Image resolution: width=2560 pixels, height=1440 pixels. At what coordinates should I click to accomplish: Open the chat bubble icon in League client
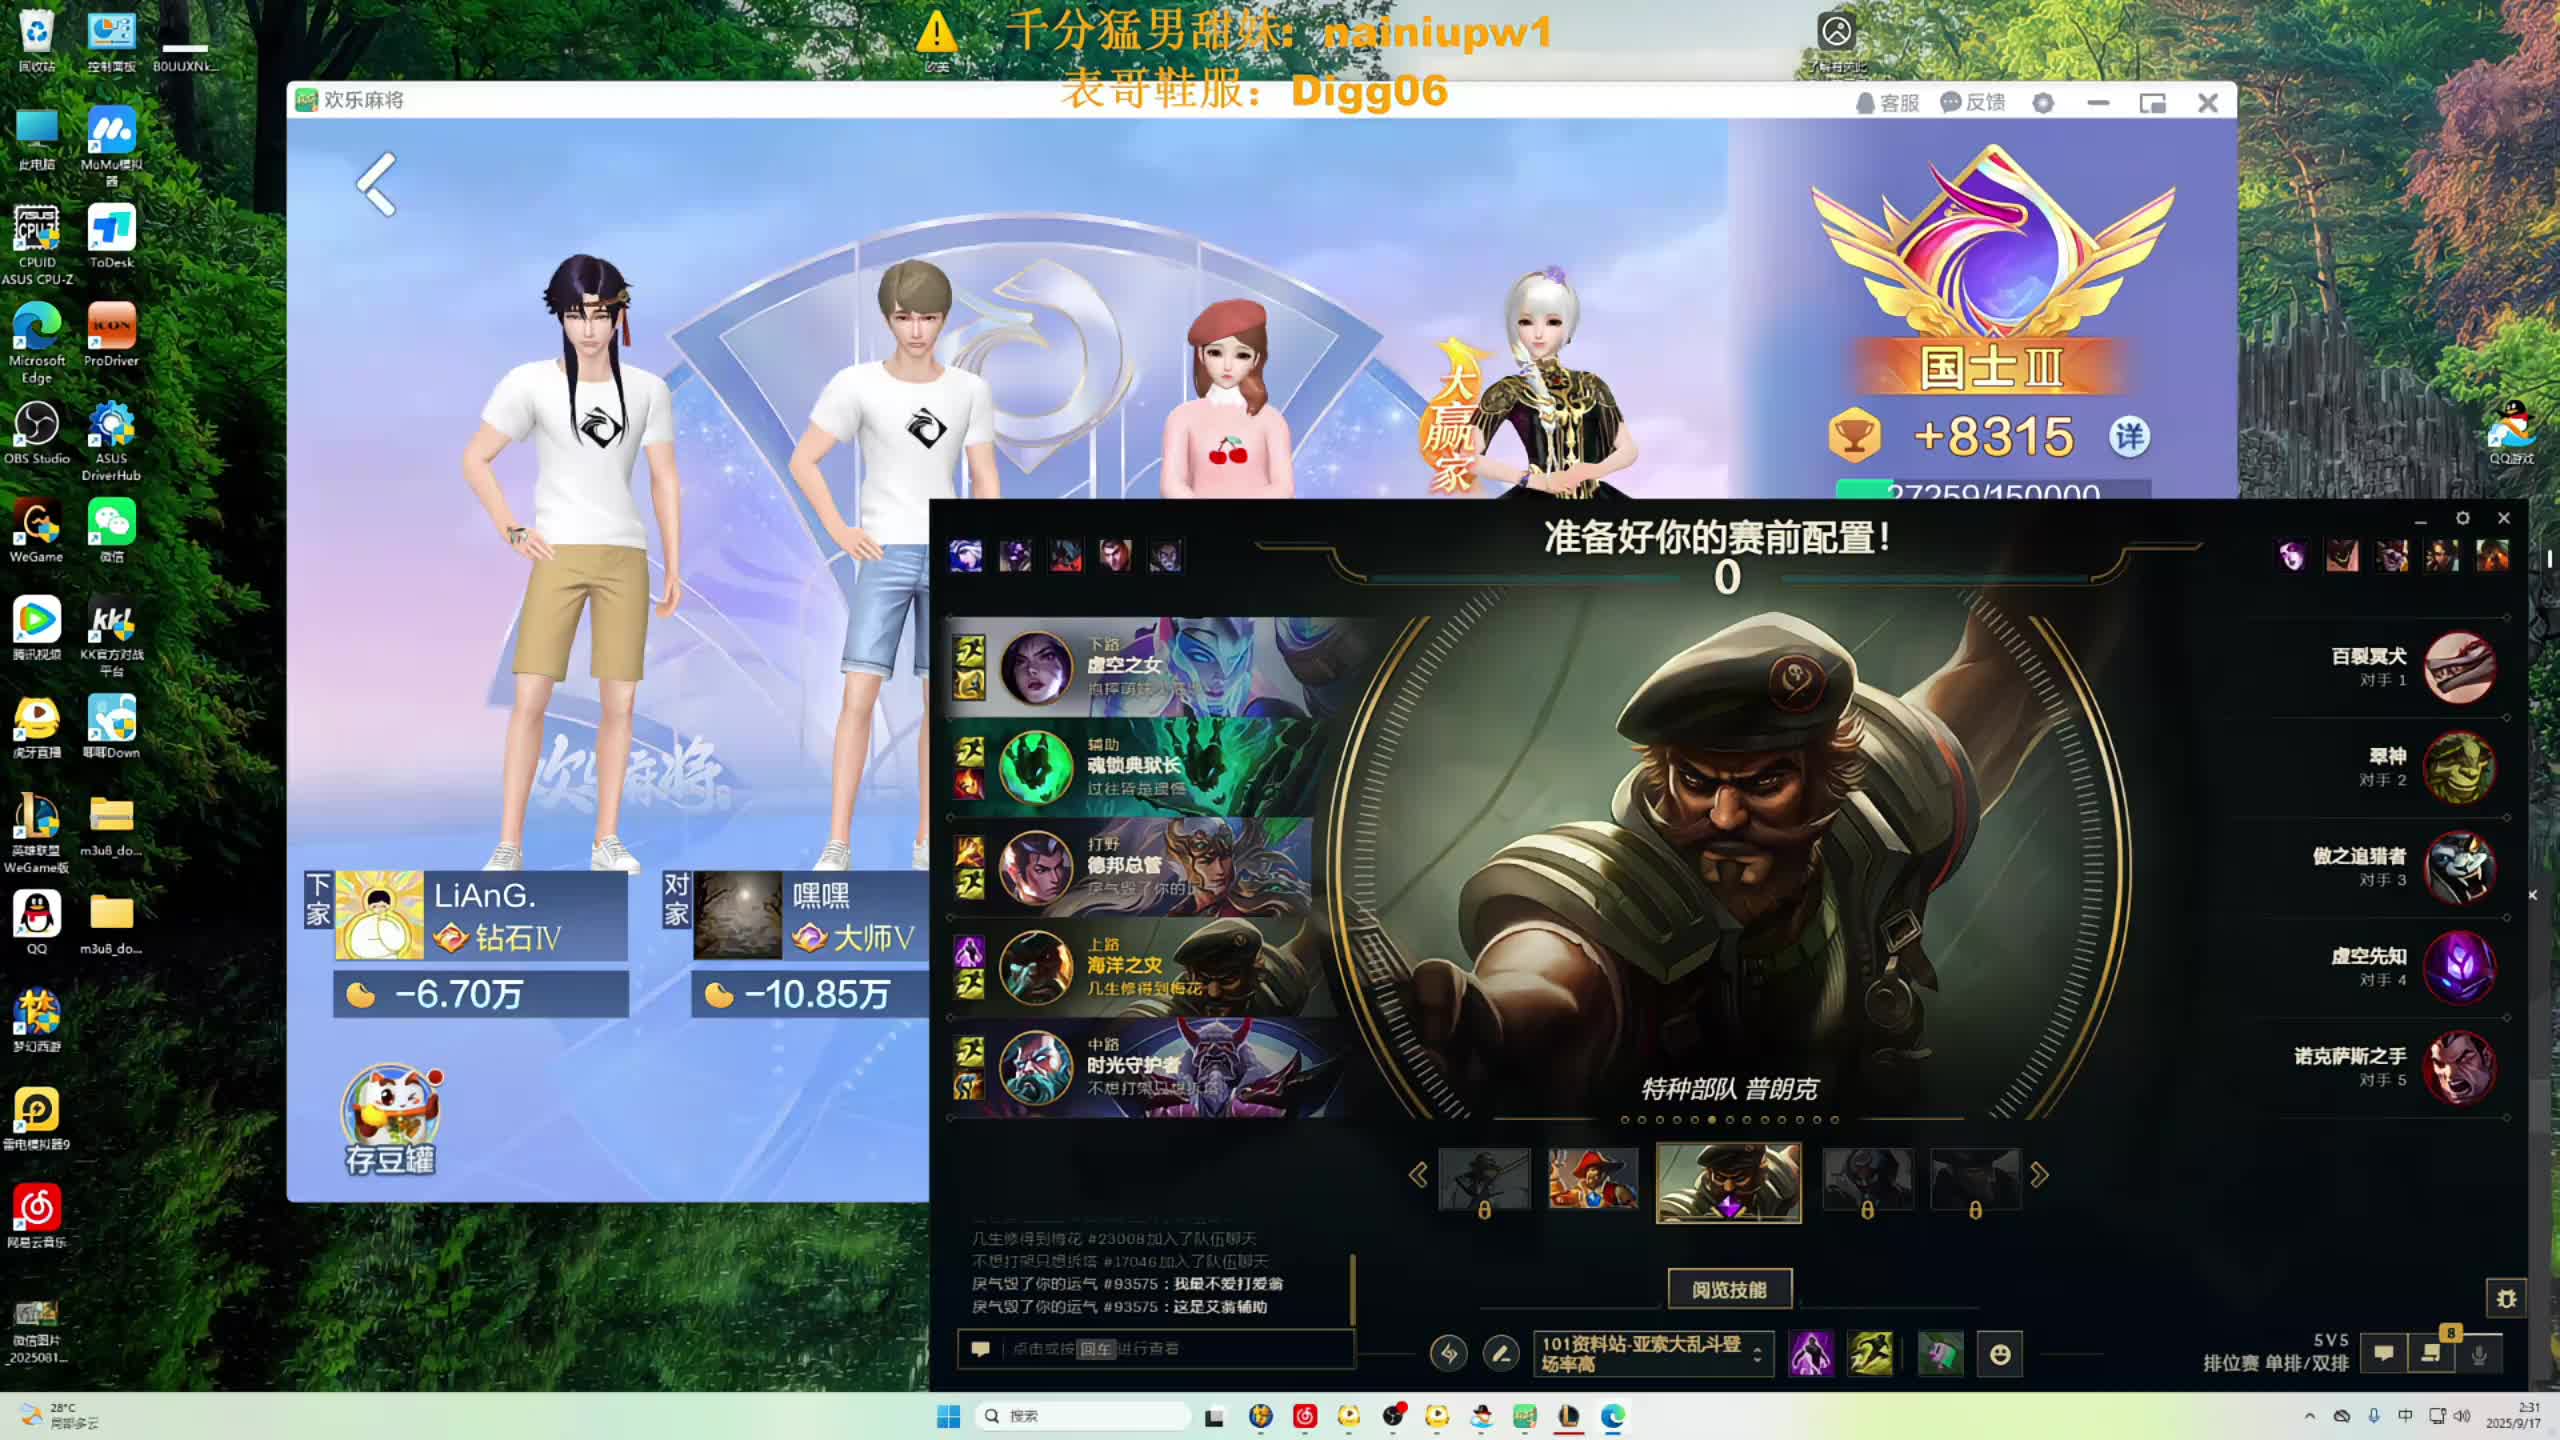pyautogui.click(x=2384, y=1354)
